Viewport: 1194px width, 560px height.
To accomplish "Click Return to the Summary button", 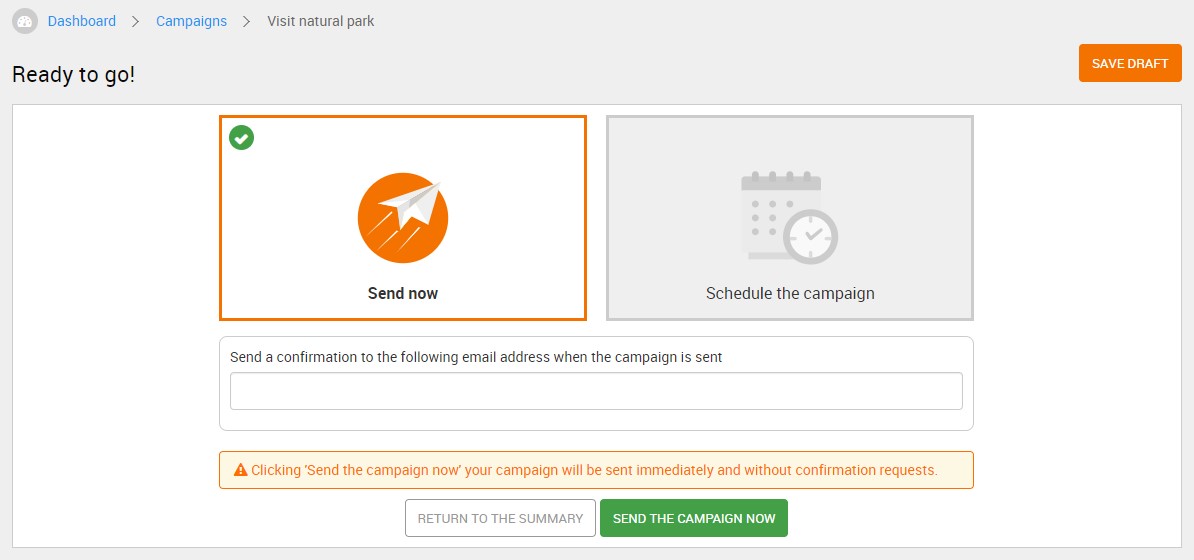I will [500, 518].
